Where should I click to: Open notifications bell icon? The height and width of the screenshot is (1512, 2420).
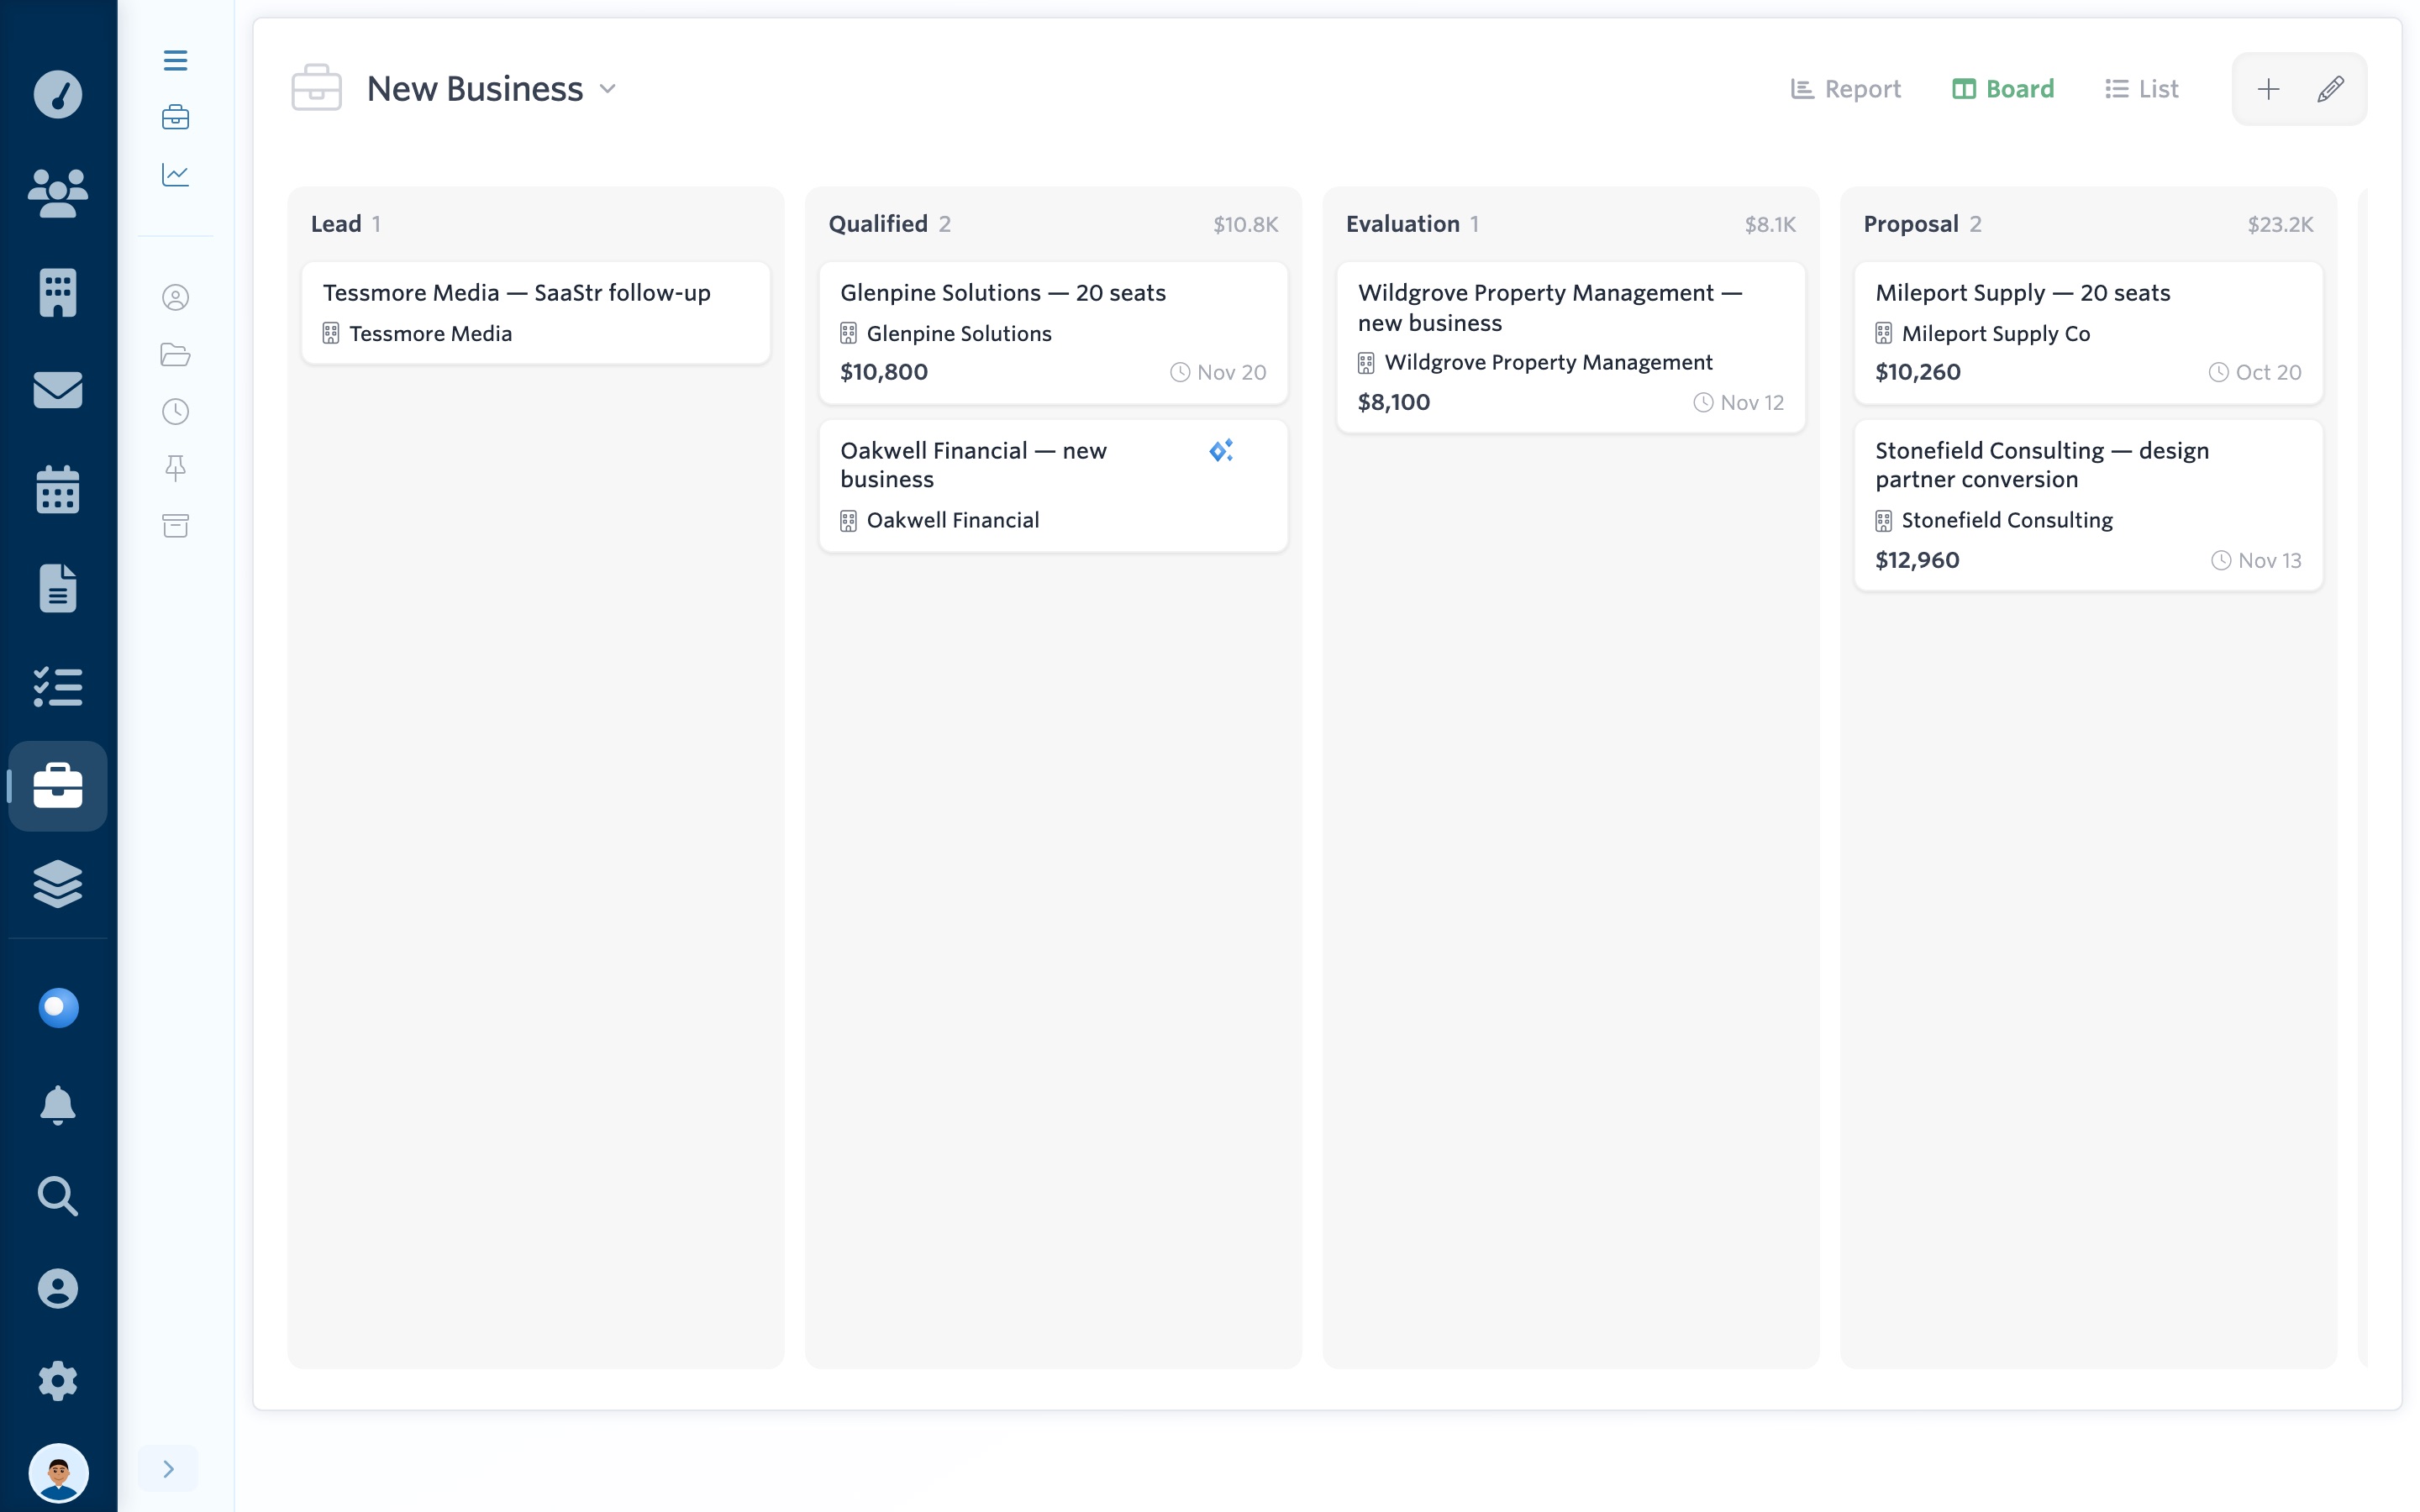pyautogui.click(x=58, y=1105)
